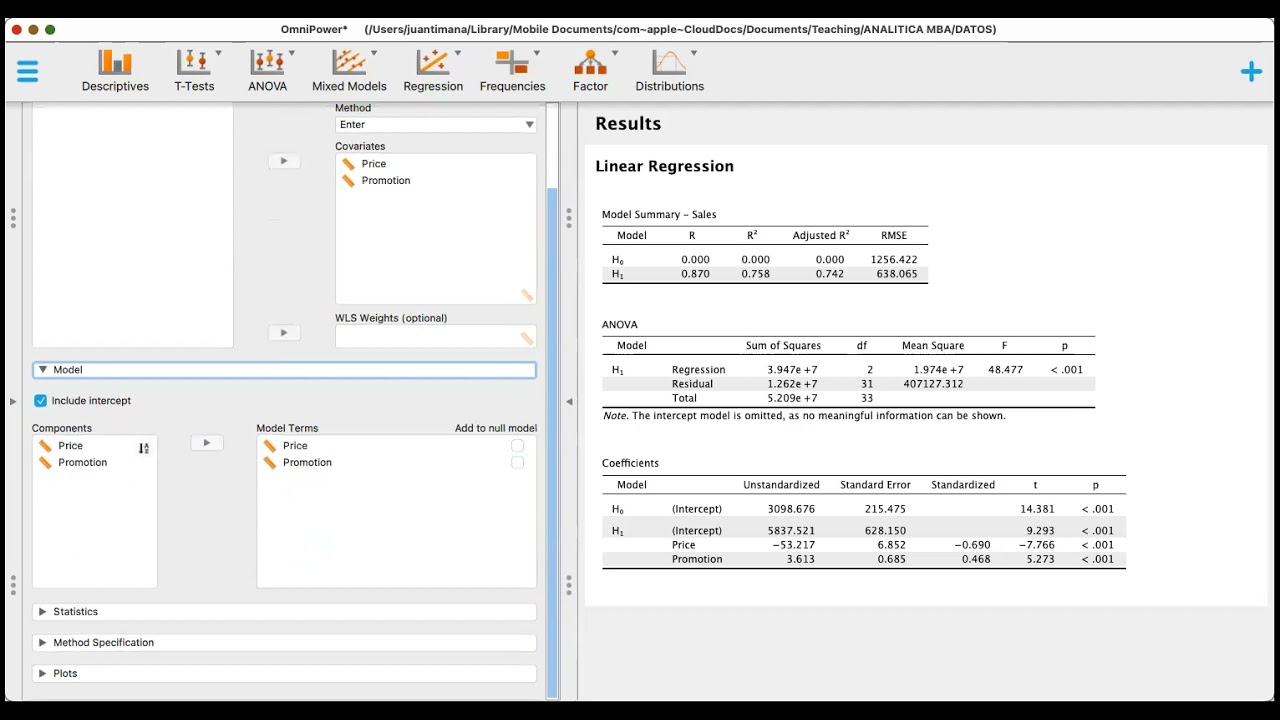Click the WLS Weights input box
The height and width of the screenshot is (720, 1280).
pyautogui.click(x=436, y=337)
